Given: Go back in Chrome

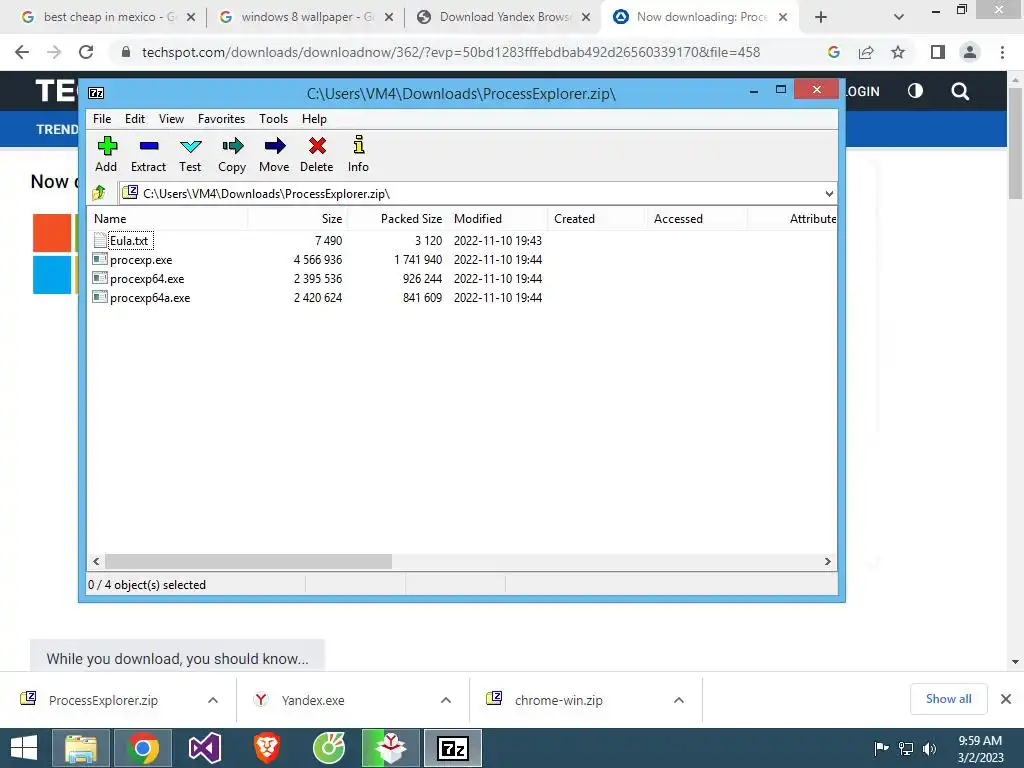Looking at the screenshot, I should (22, 52).
